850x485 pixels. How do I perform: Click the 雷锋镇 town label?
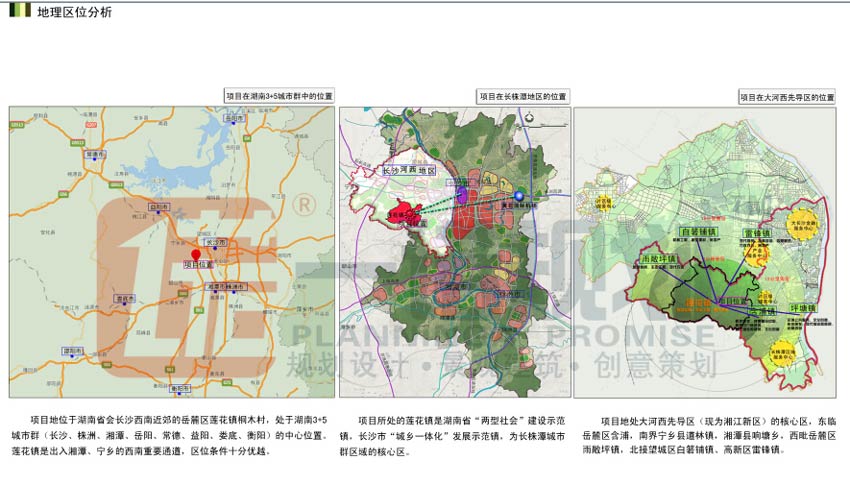pos(760,234)
